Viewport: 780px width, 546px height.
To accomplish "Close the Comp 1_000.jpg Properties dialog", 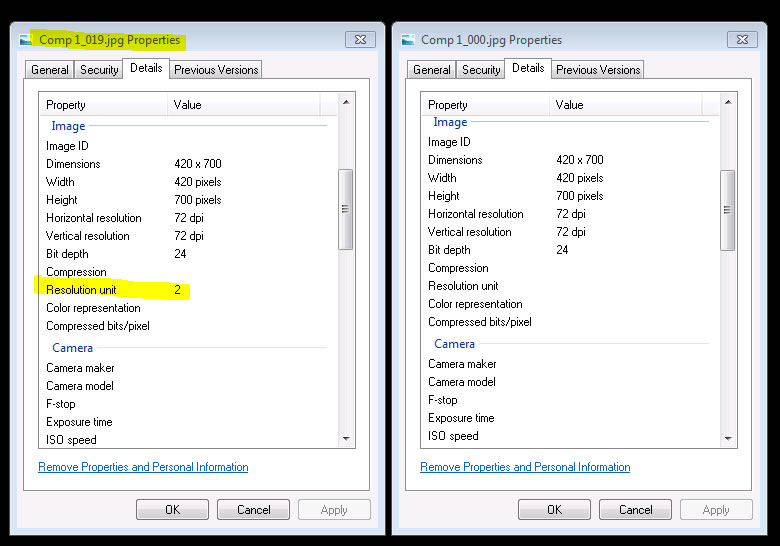I will [x=742, y=40].
